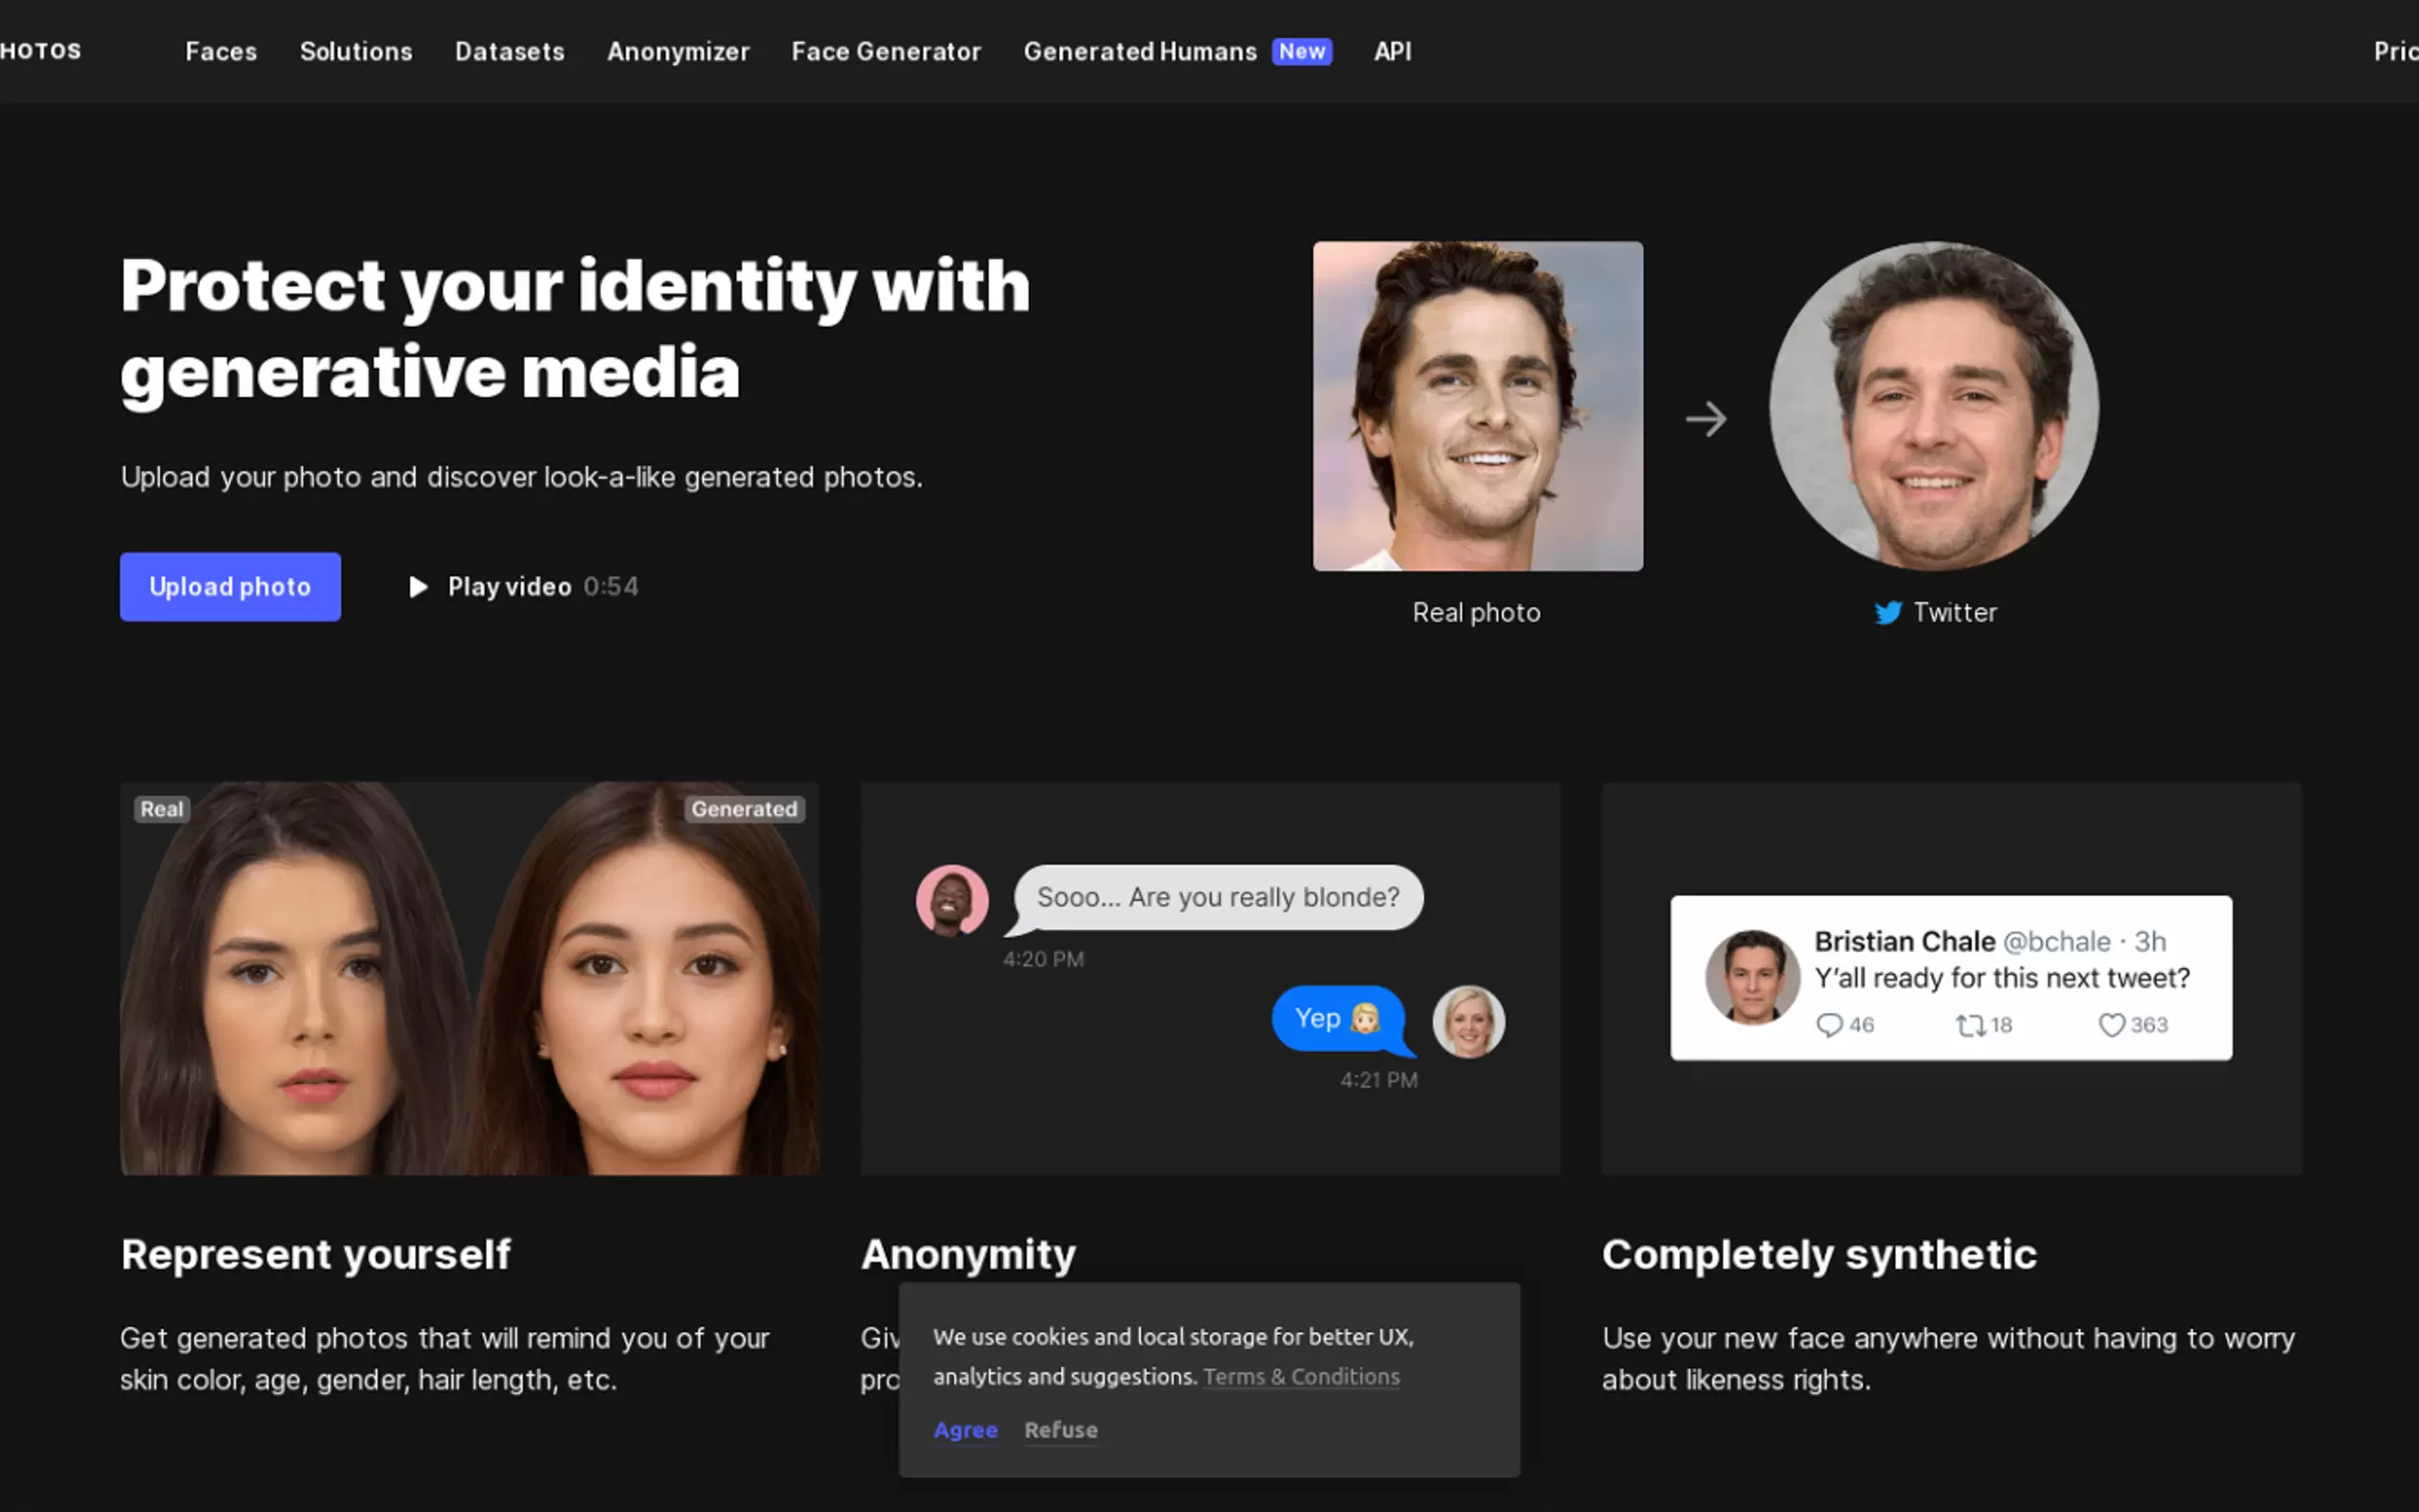
Task: Refuse the cookies notice
Action: coord(1060,1430)
